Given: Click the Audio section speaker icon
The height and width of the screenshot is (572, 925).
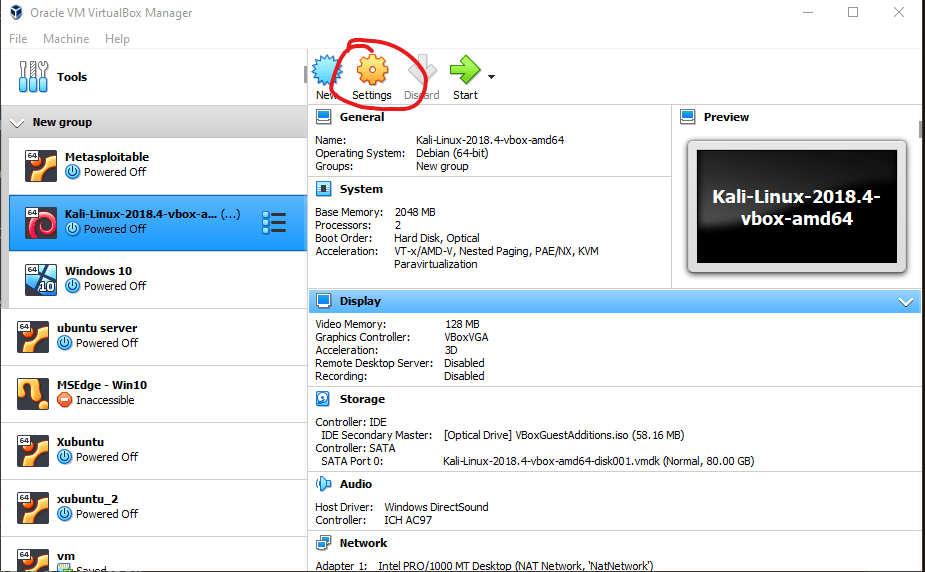Looking at the screenshot, I should click(324, 484).
